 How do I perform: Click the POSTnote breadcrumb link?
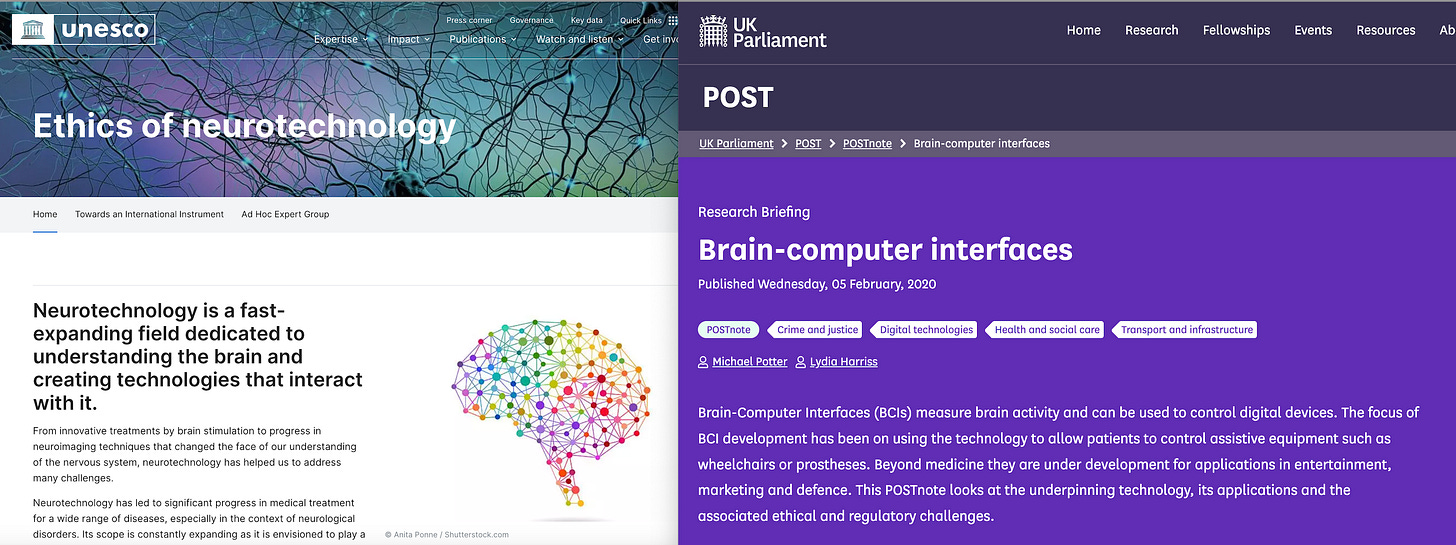[867, 143]
